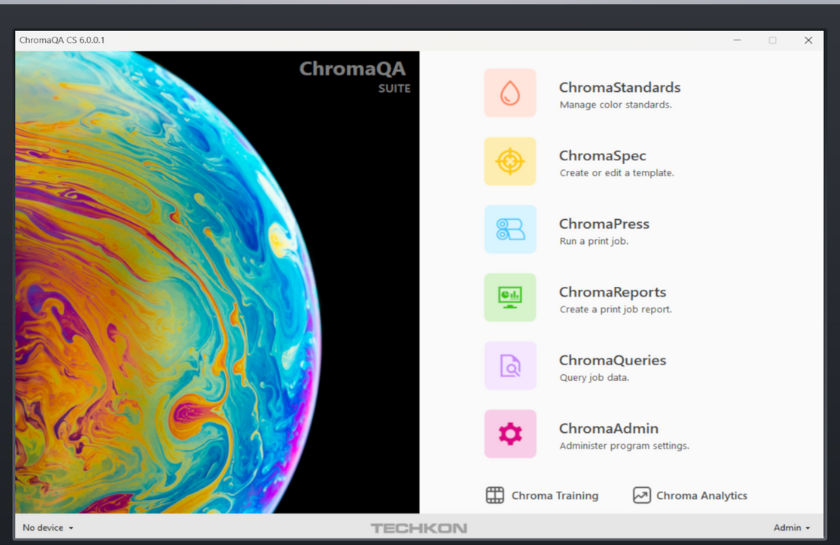This screenshot has height=545, width=840.
Task: Click the Chroma Training grid icon
Action: [x=495, y=495]
